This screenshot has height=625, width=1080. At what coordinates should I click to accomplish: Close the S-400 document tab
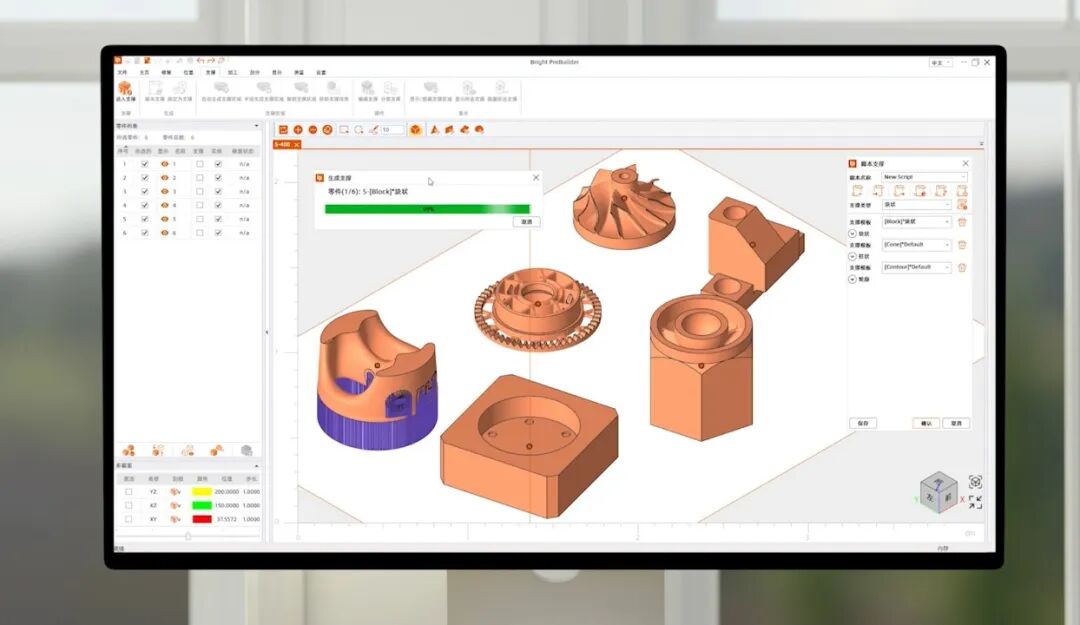click(x=297, y=145)
